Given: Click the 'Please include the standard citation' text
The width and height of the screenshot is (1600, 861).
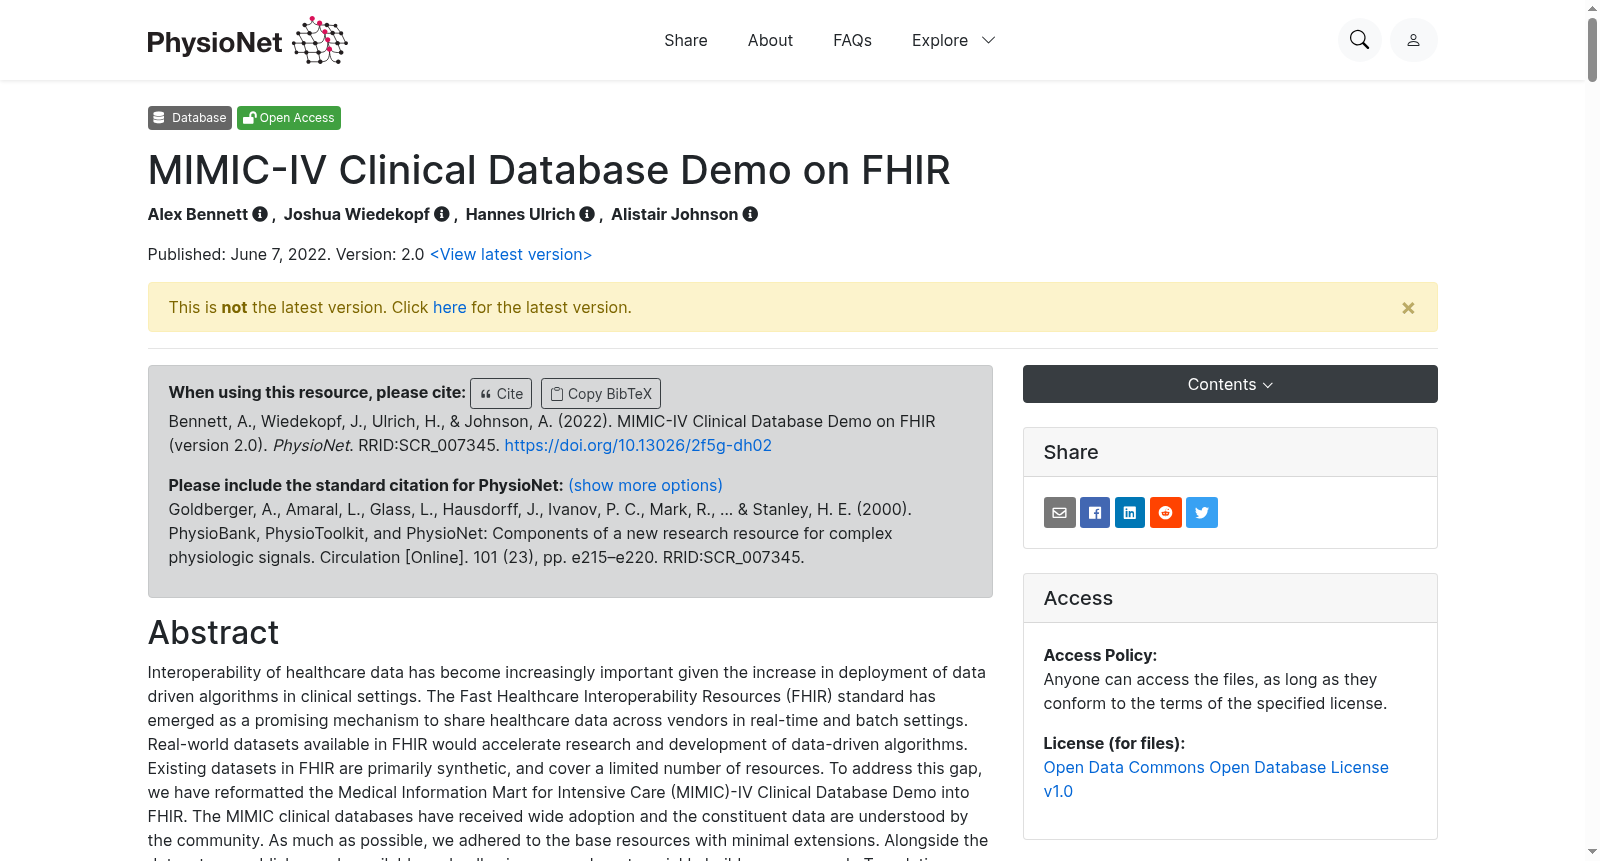Looking at the screenshot, I should pos(366,485).
